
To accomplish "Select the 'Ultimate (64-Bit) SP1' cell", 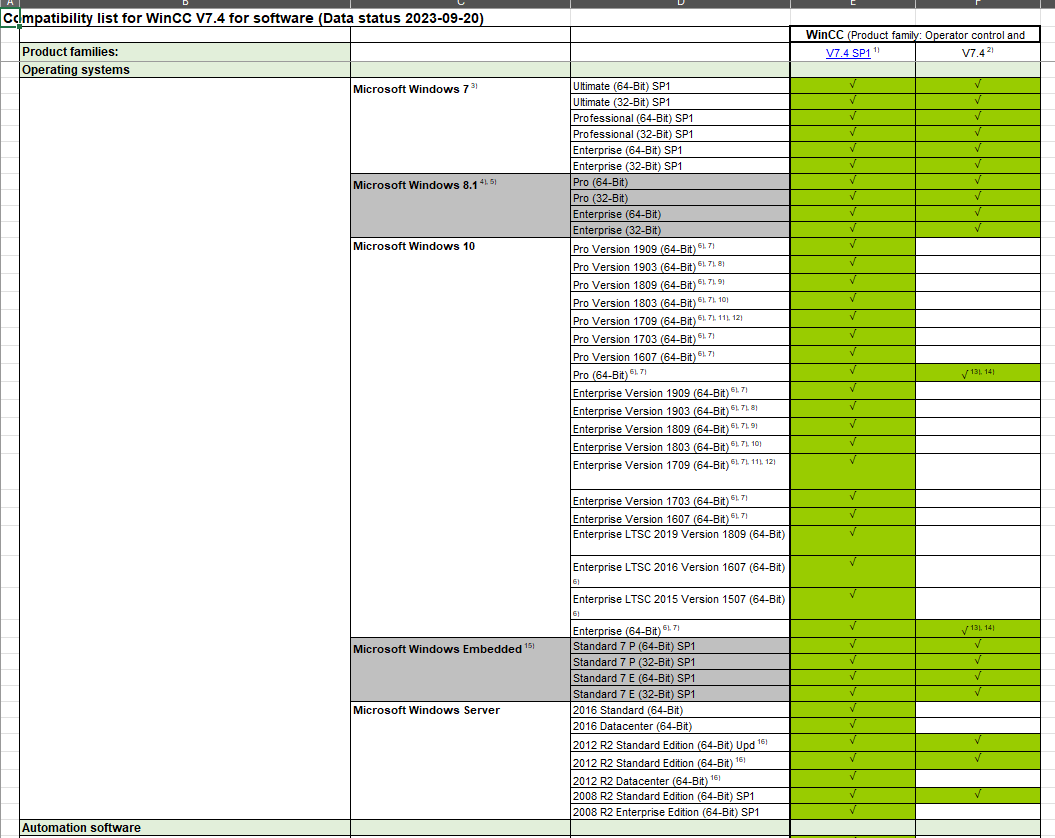I will click(x=680, y=85).
